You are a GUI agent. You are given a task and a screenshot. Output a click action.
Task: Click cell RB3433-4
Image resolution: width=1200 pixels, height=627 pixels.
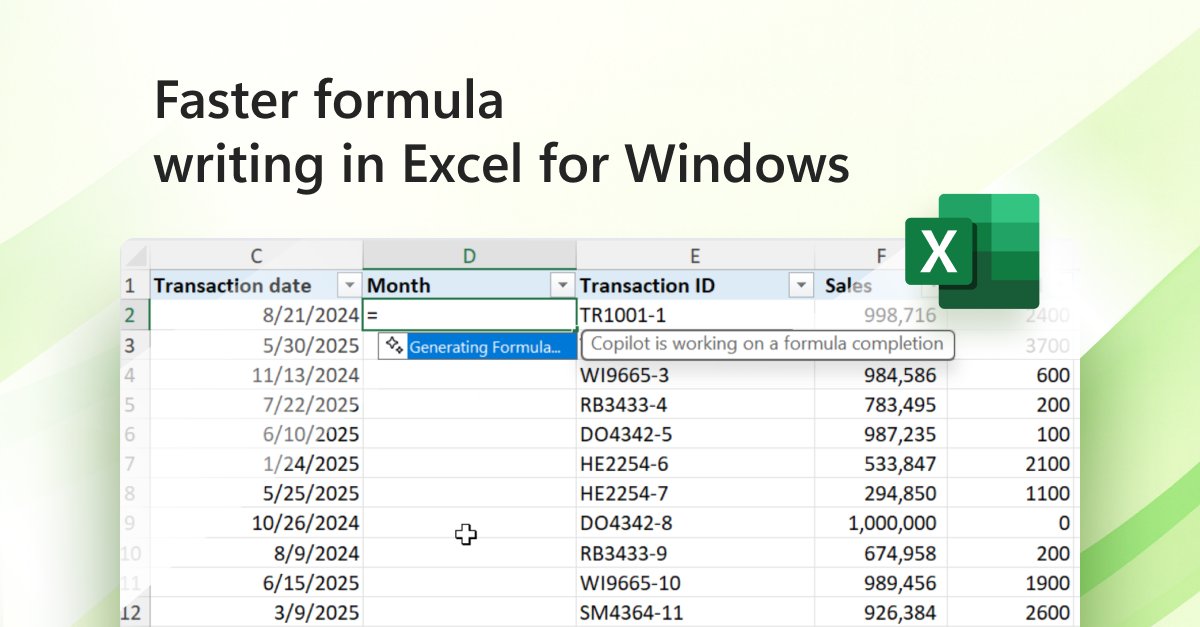tap(695, 405)
